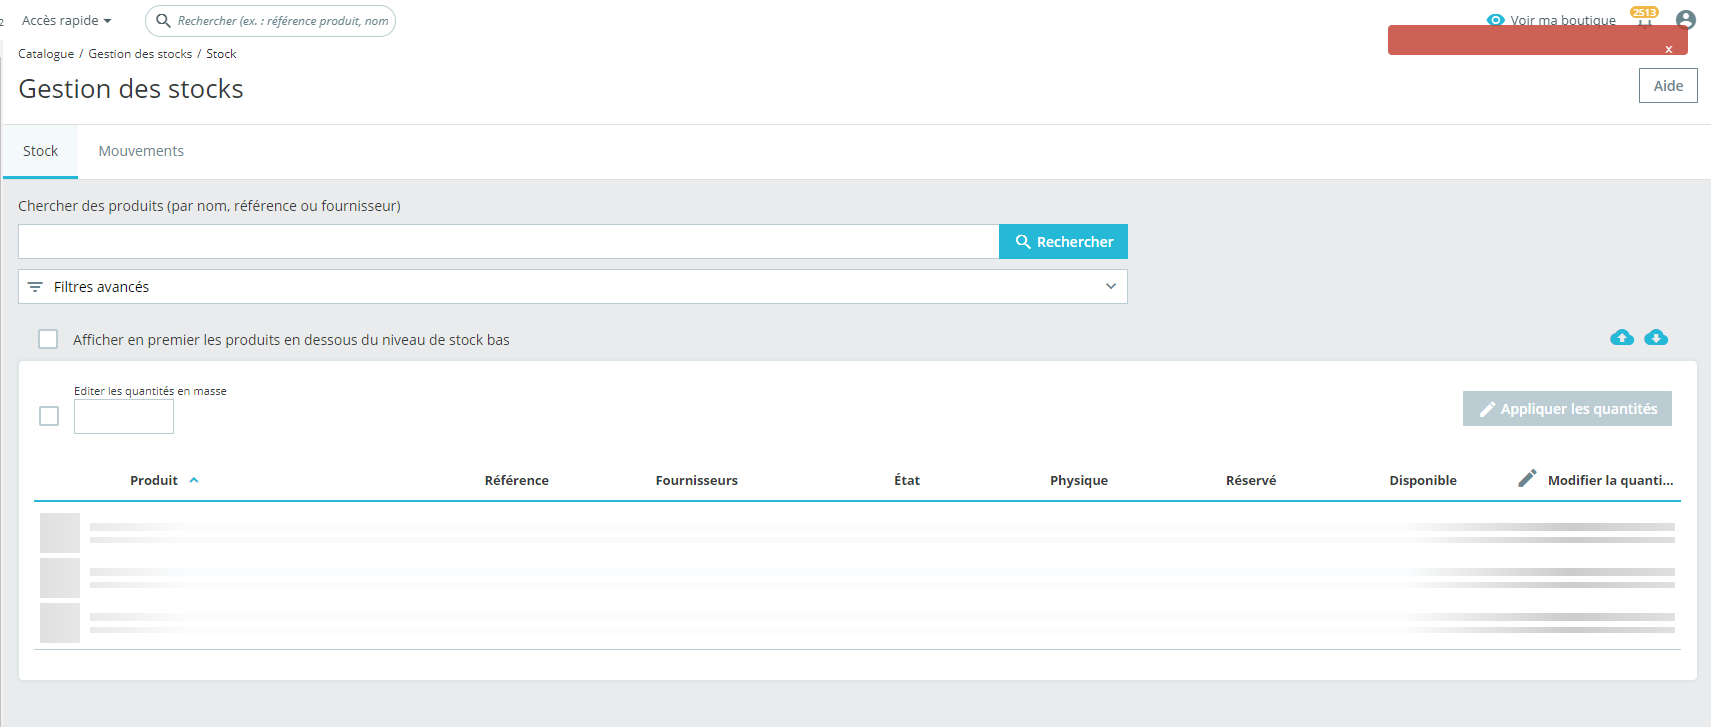Viewport: 1711px width, 727px height.
Task: Click the magnifier icon in top search
Action: click(x=163, y=20)
